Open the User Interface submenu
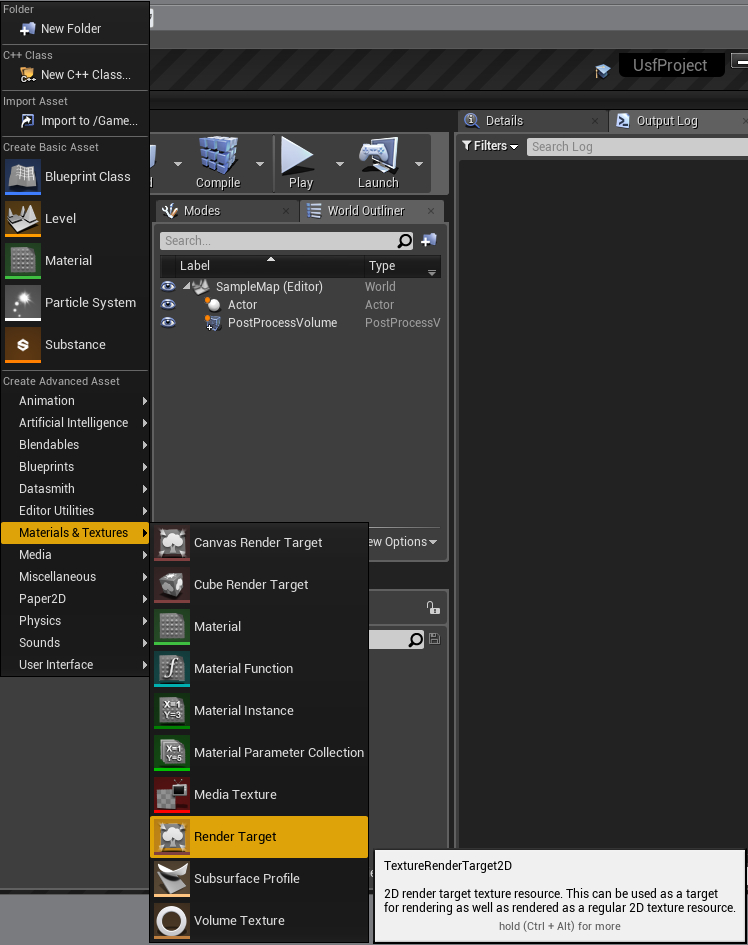This screenshot has width=748, height=945. [x=75, y=665]
